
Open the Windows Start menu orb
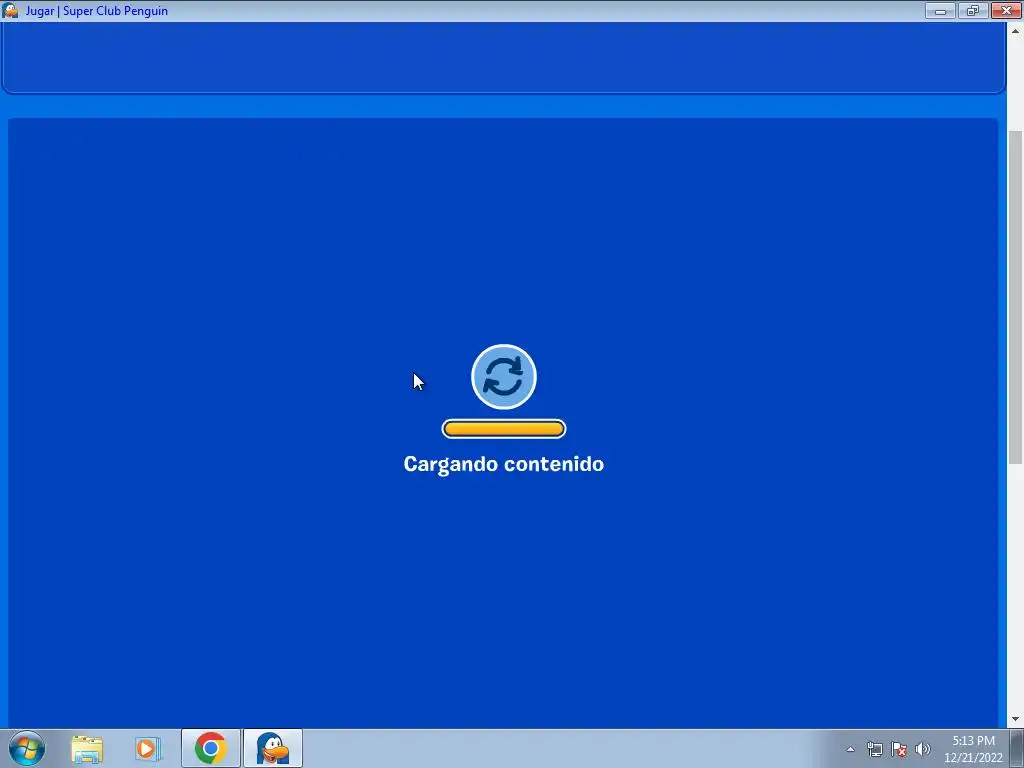click(x=27, y=748)
